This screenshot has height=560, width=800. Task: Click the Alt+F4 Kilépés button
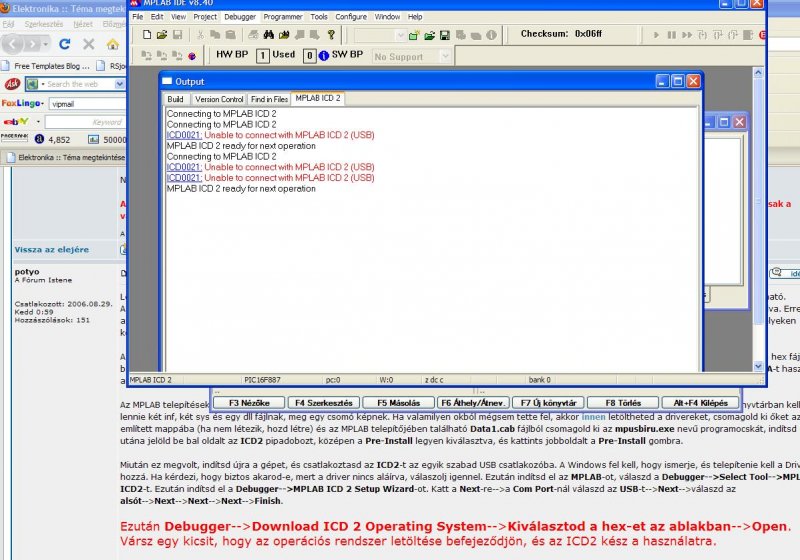[x=701, y=403]
